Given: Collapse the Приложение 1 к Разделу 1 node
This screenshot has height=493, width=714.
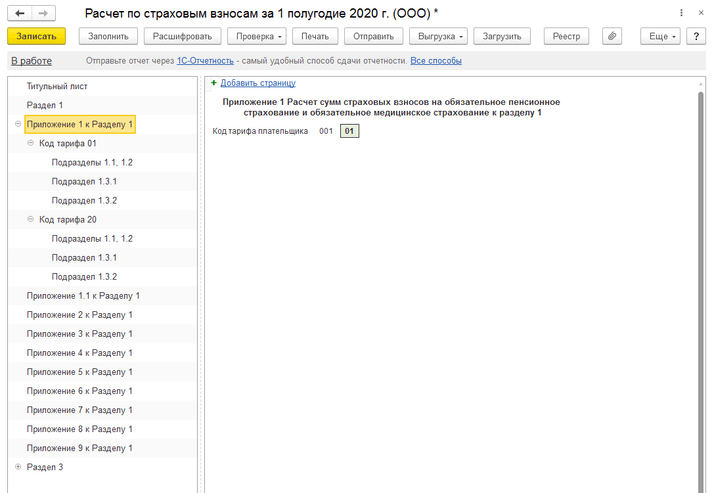Looking at the screenshot, I should coord(18,125).
